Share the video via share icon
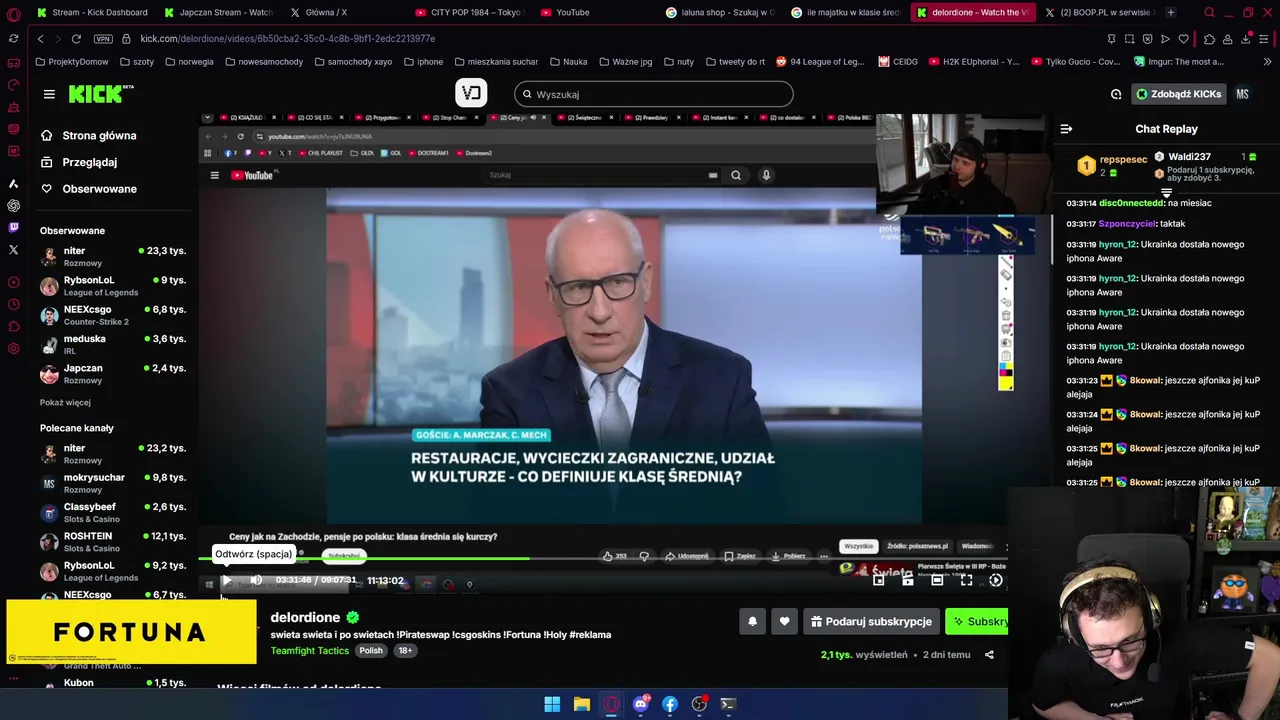 pos(989,655)
